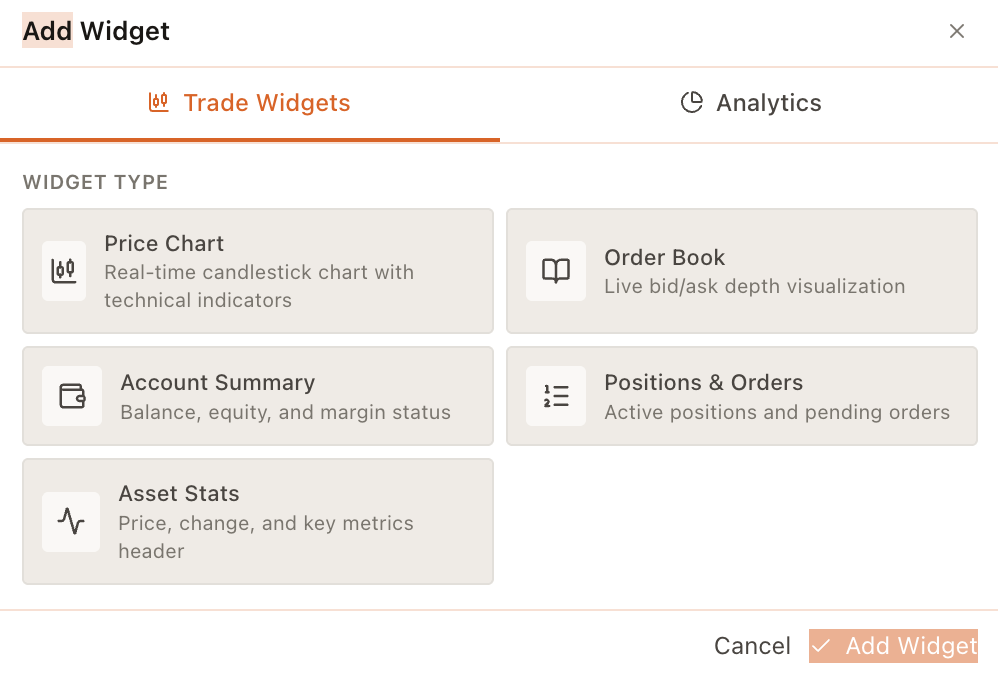Click the open book icon for Order Book

[x=556, y=271]
